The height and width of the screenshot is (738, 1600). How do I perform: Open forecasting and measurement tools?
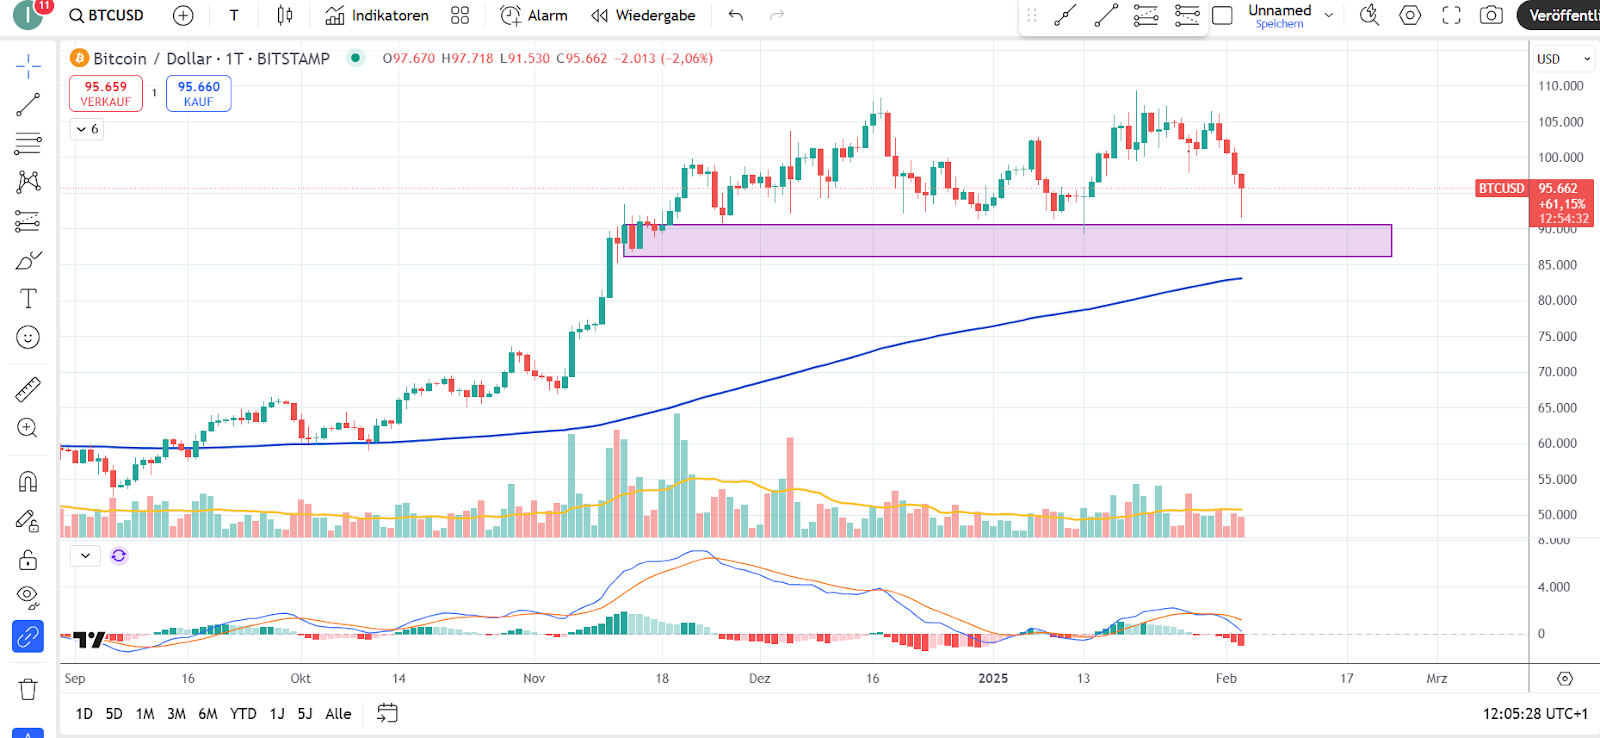point(28,221)
